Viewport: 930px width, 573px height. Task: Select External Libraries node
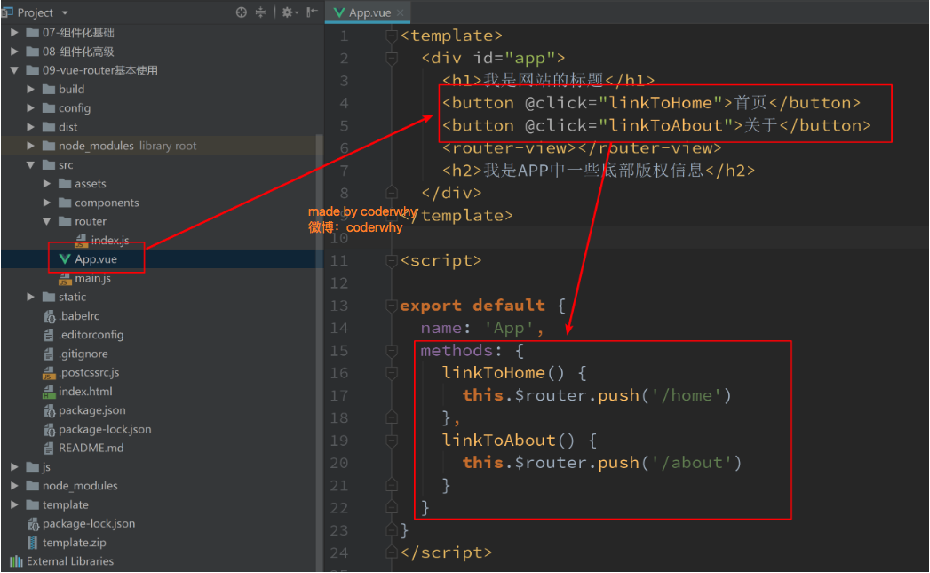pos(70,562)
